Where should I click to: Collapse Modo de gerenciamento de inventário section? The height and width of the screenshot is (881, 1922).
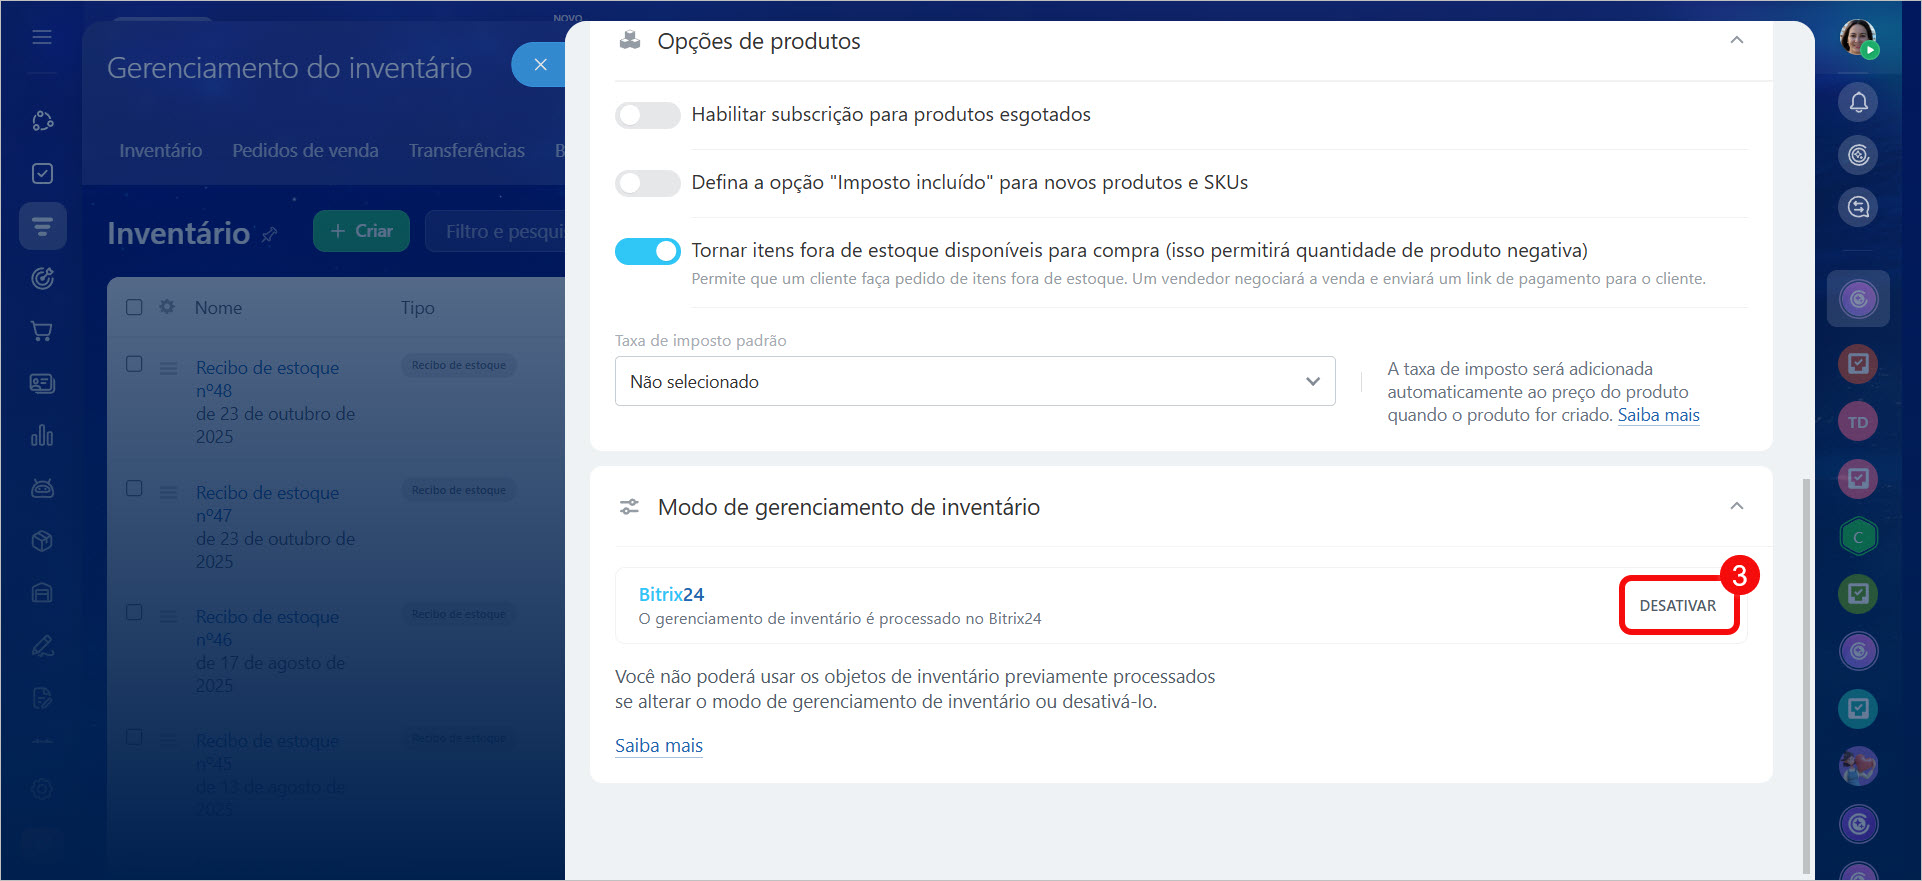1736,506
